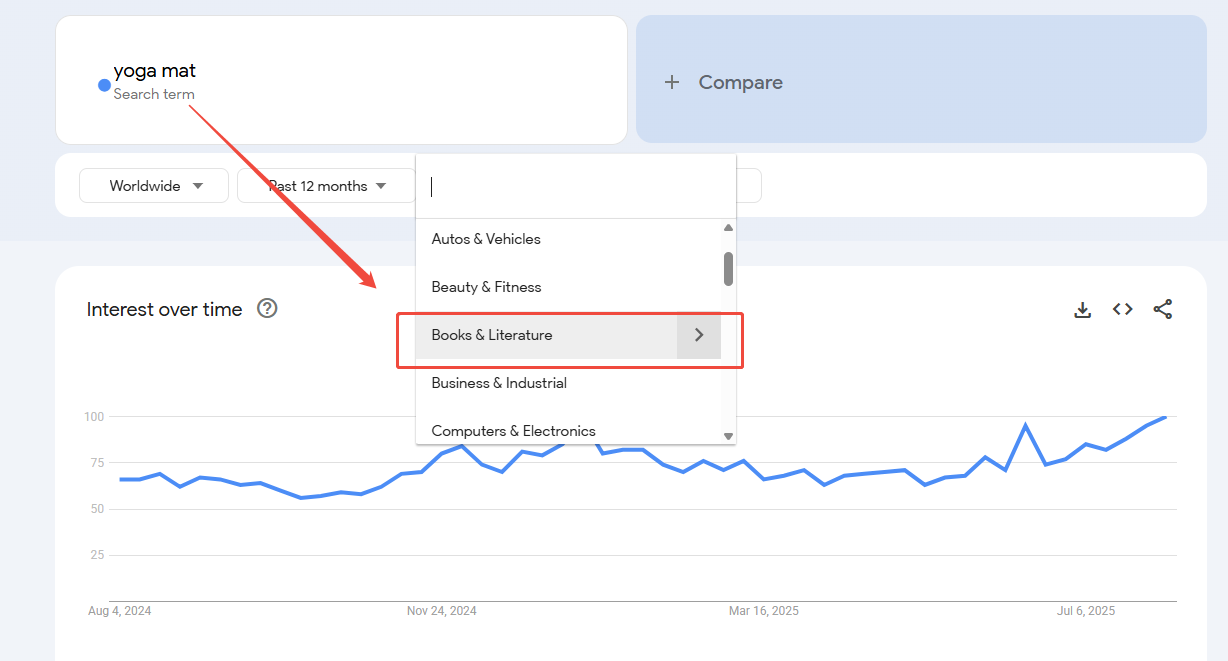Open help icon beside Interest over time
Viewport: 1228px width, 661px height.
click(x=267, y=309)
